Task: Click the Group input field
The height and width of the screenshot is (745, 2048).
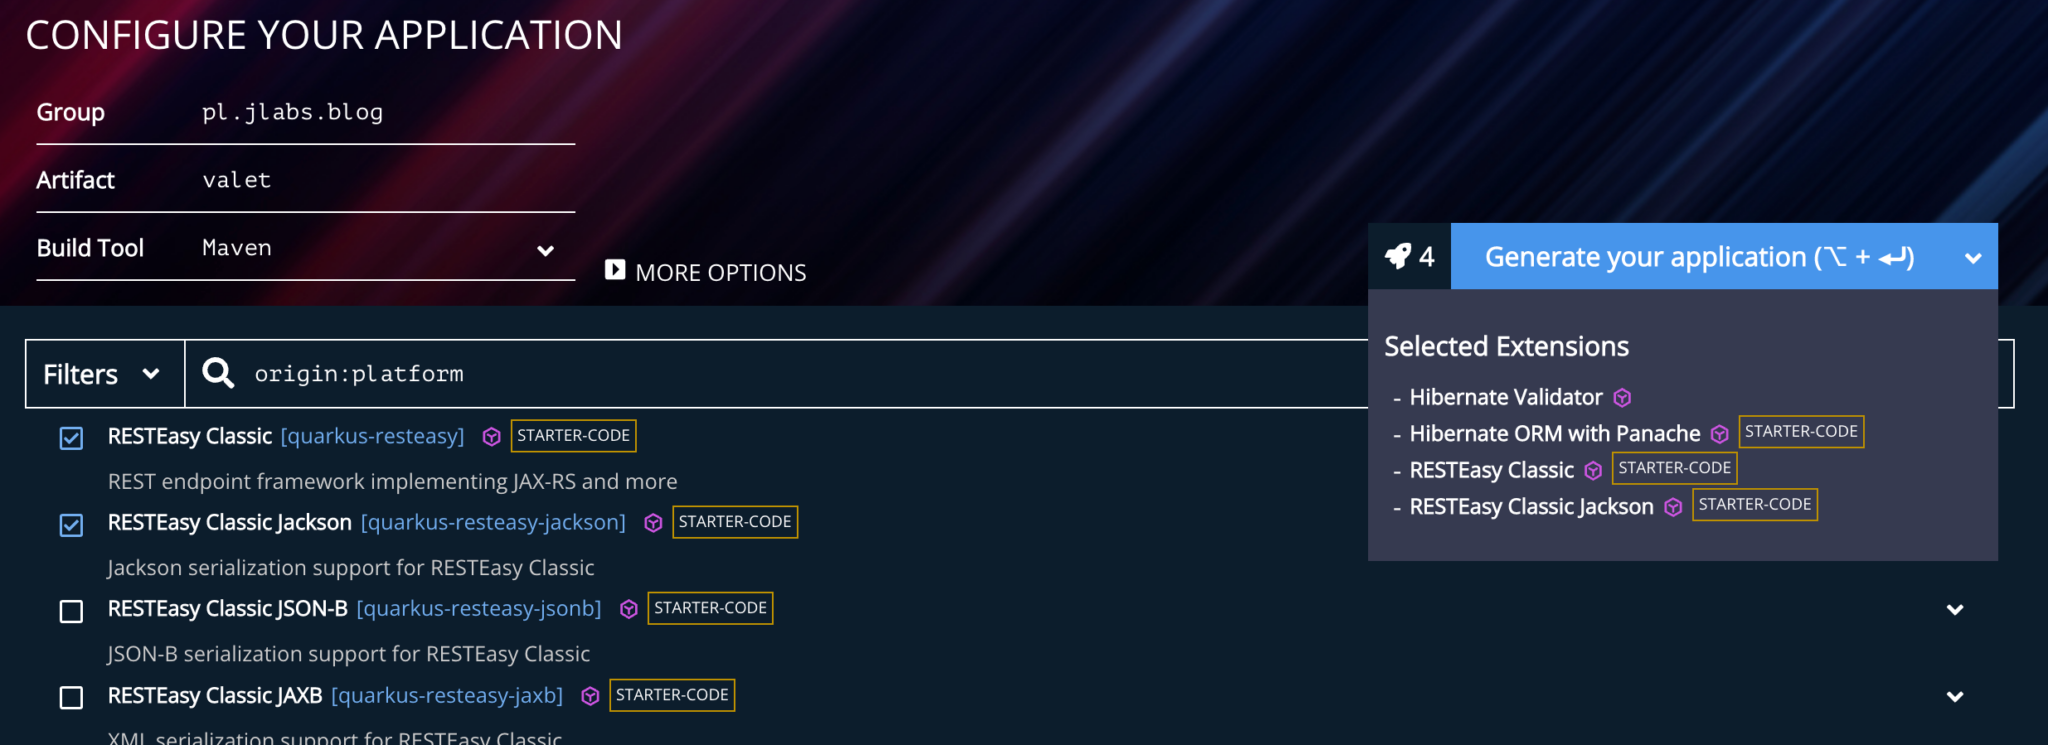Action: tap(386, 112)
